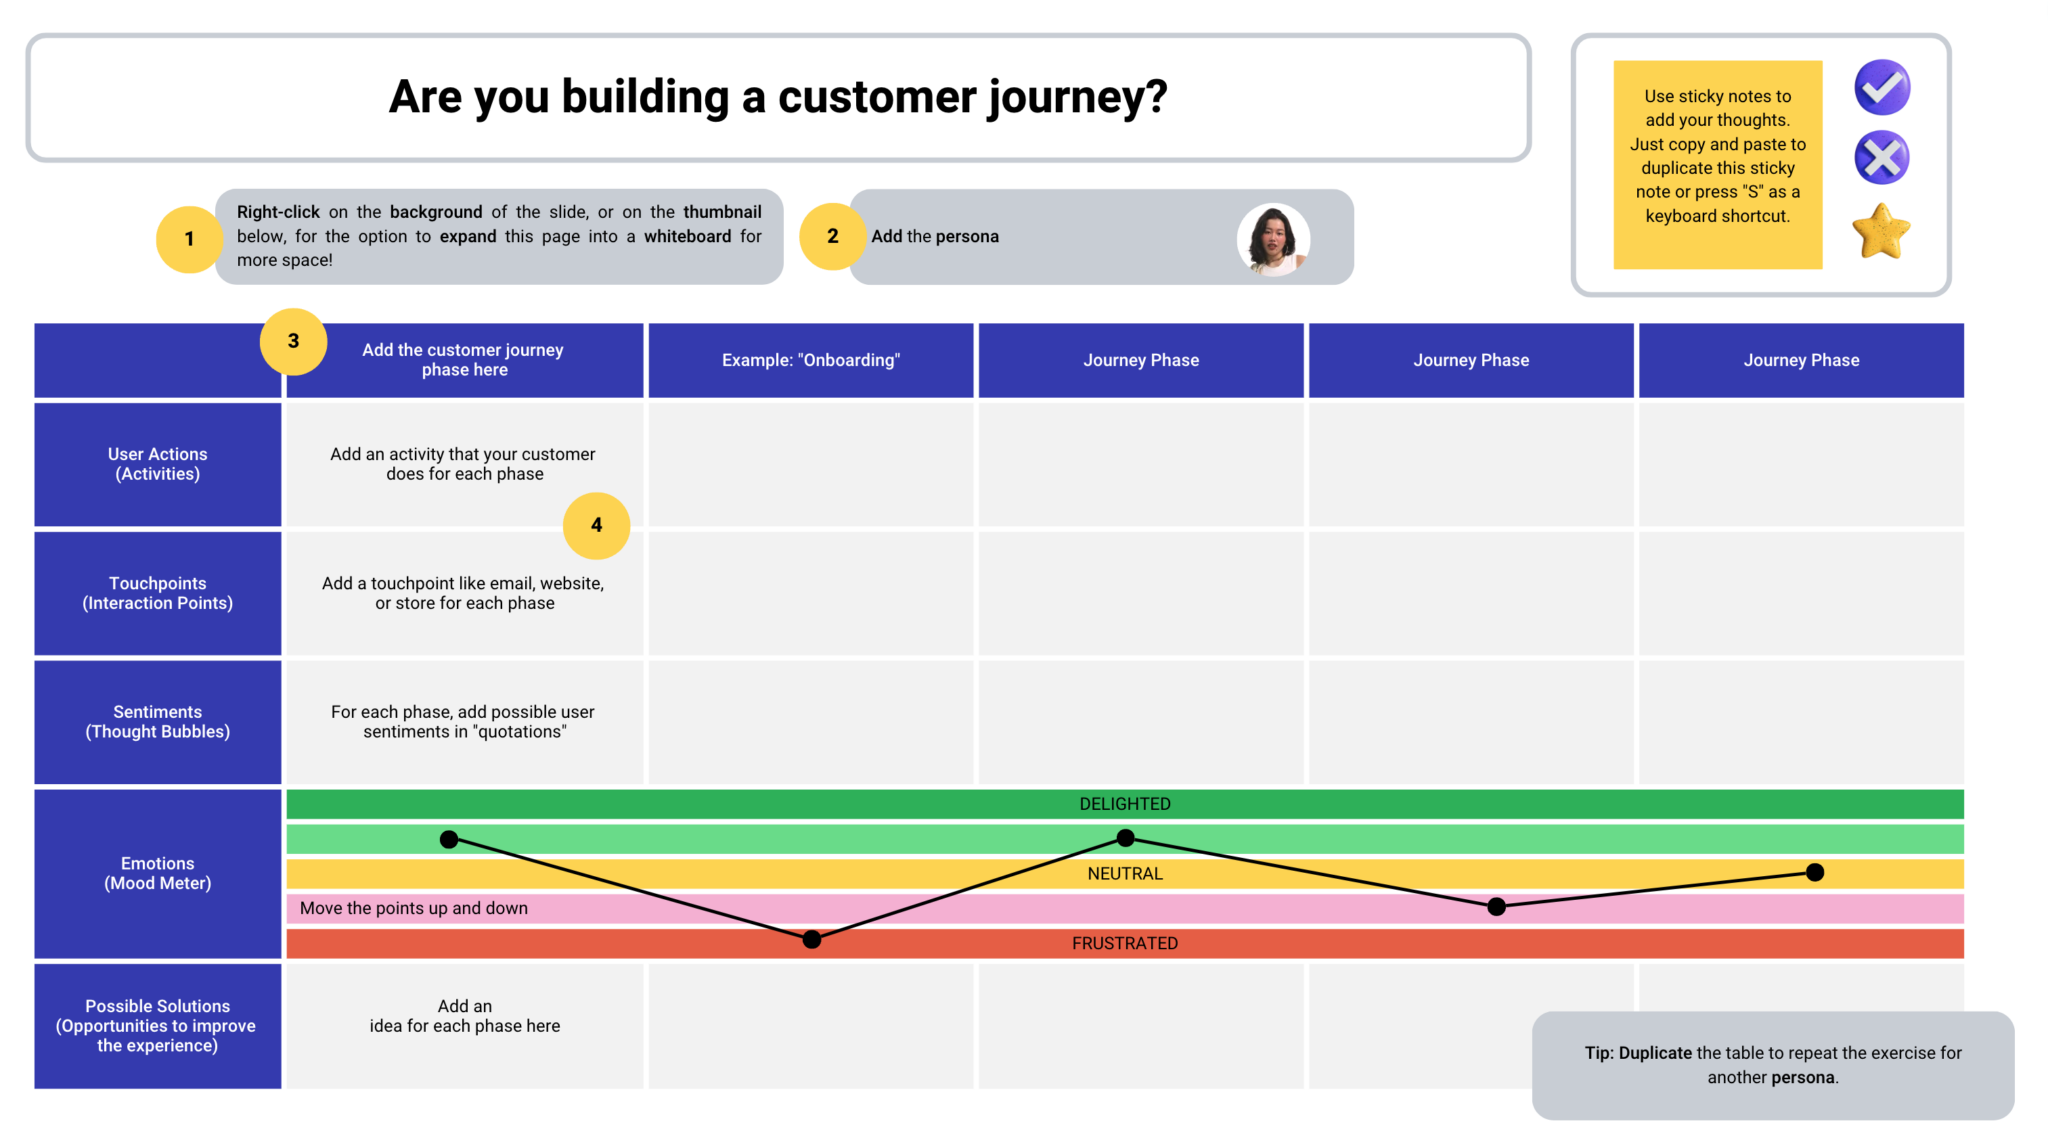Click the yellow number 4 badge
Screen dimensions: 2048x1138
pos(596,525)
